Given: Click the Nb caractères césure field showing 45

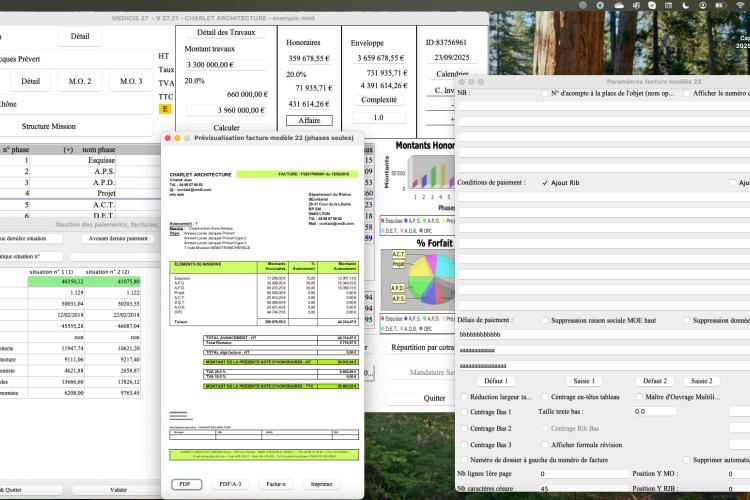Looking at the screenshot, I should [583, 489].
